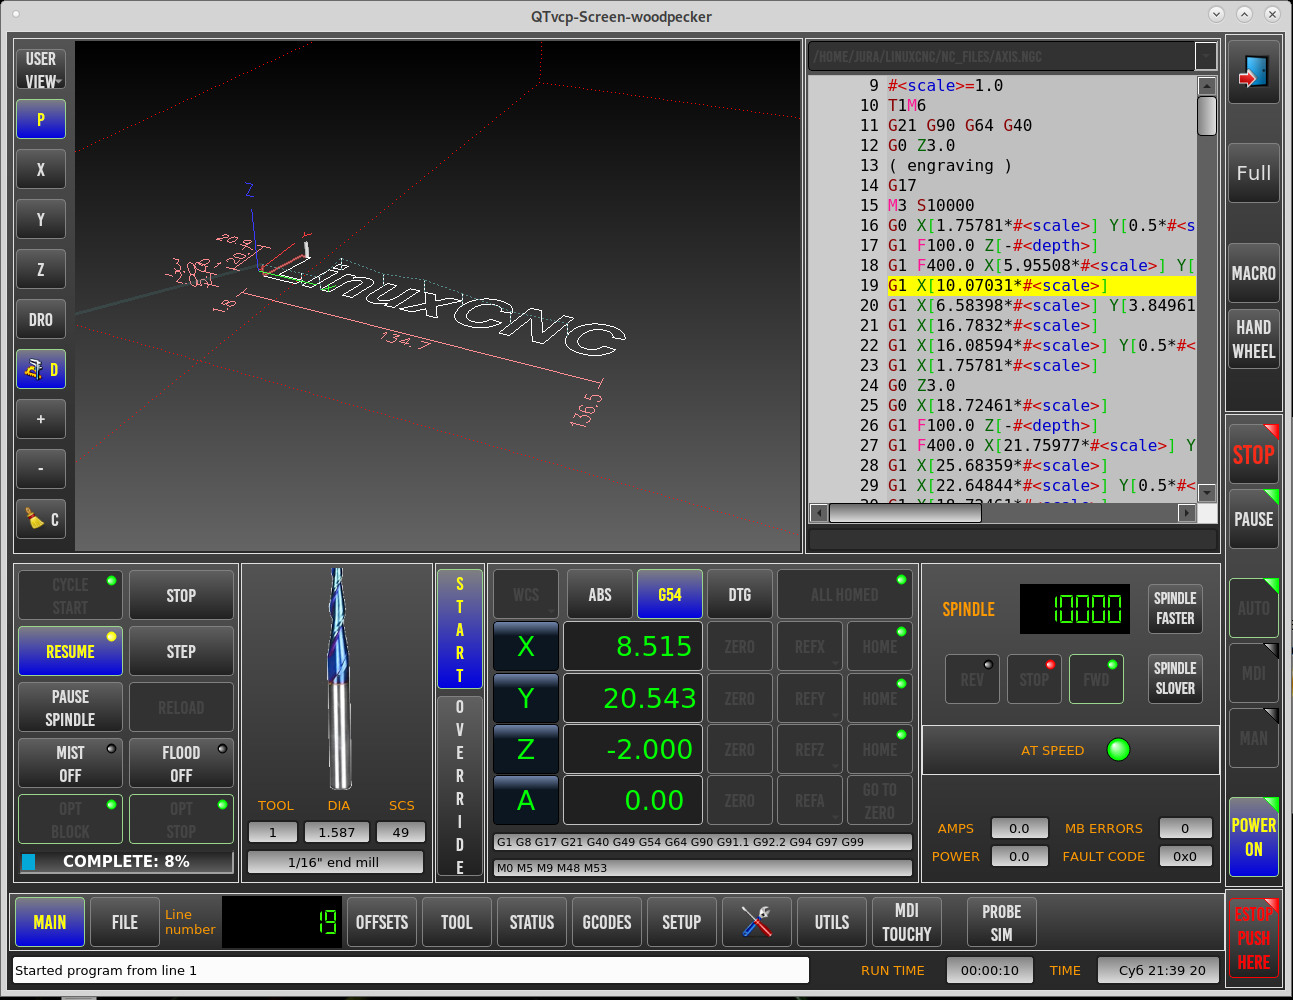Click the START override vertical tab
This screenshot has height=1000, width=1293.
(x=460, y=629)
